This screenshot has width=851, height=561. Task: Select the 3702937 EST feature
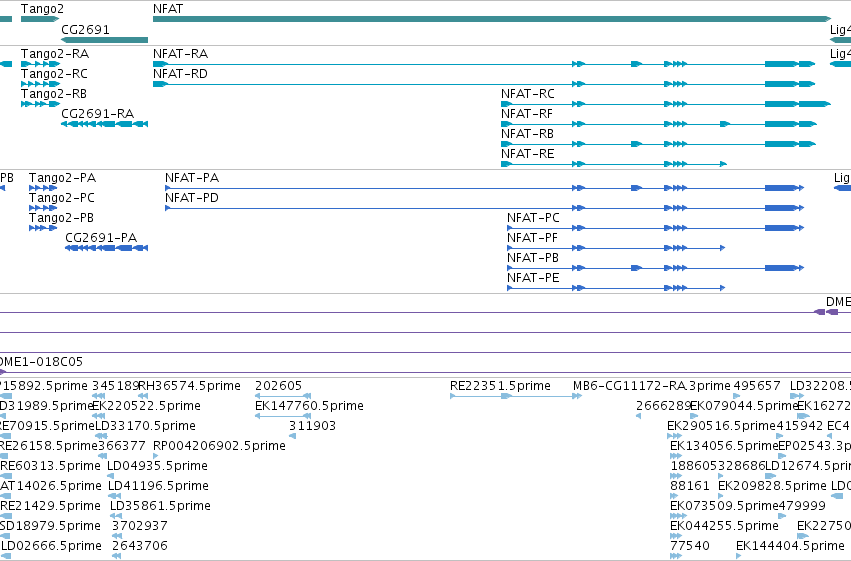[x=117, y=537]
